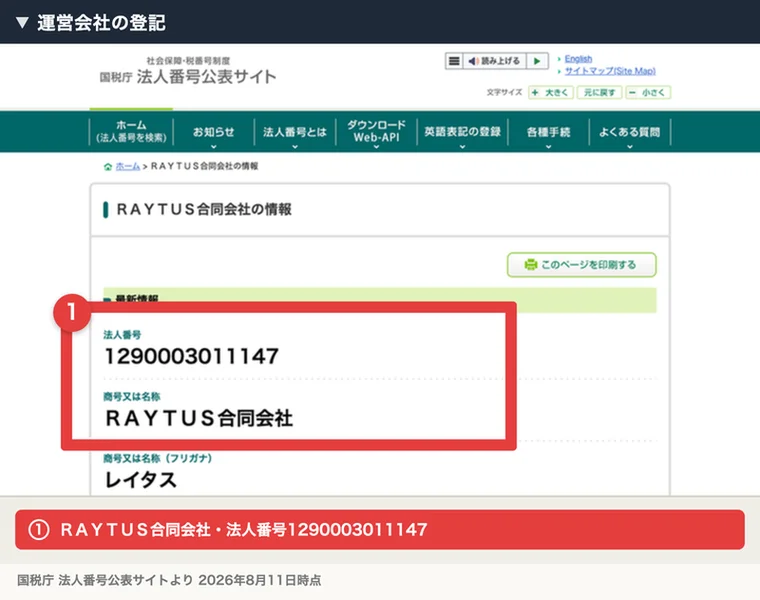760x600 pixels.
Task: Open the list menu icon beside 読み上げる
Action: (454, 61)
